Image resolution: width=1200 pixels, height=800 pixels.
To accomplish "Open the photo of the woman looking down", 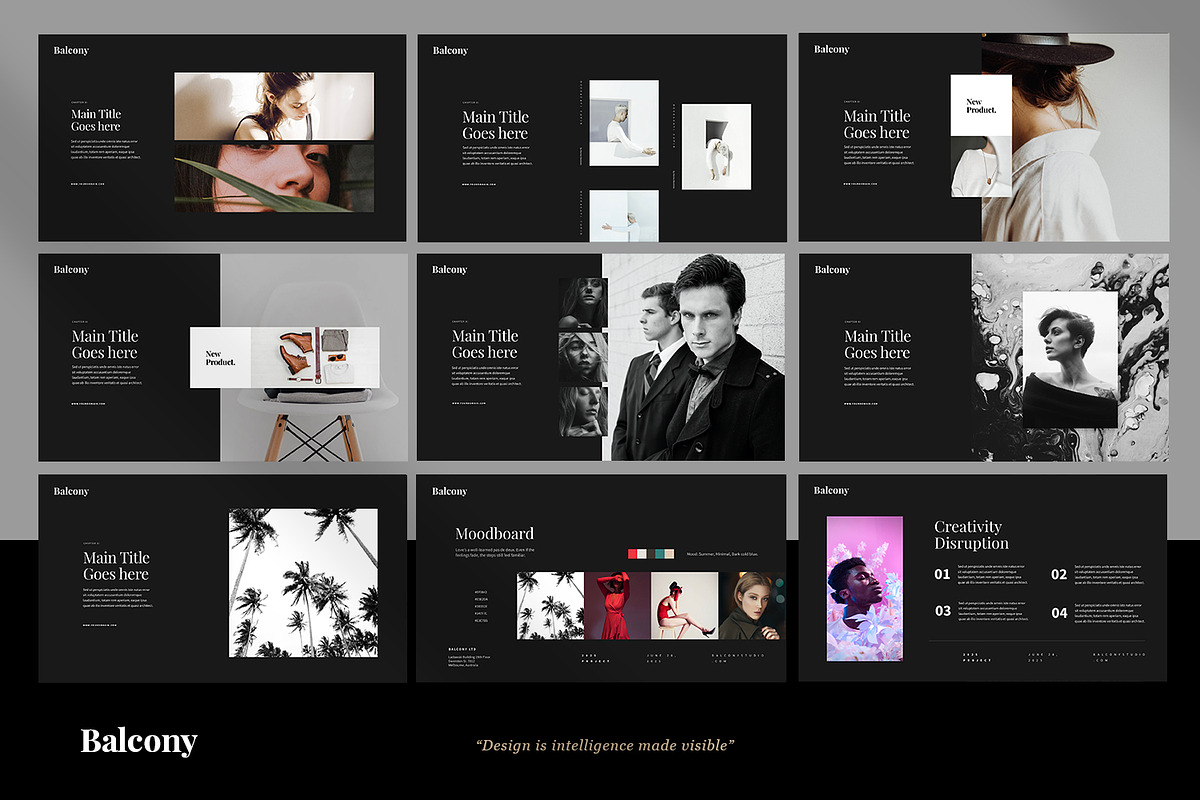I will pos(274,106).
